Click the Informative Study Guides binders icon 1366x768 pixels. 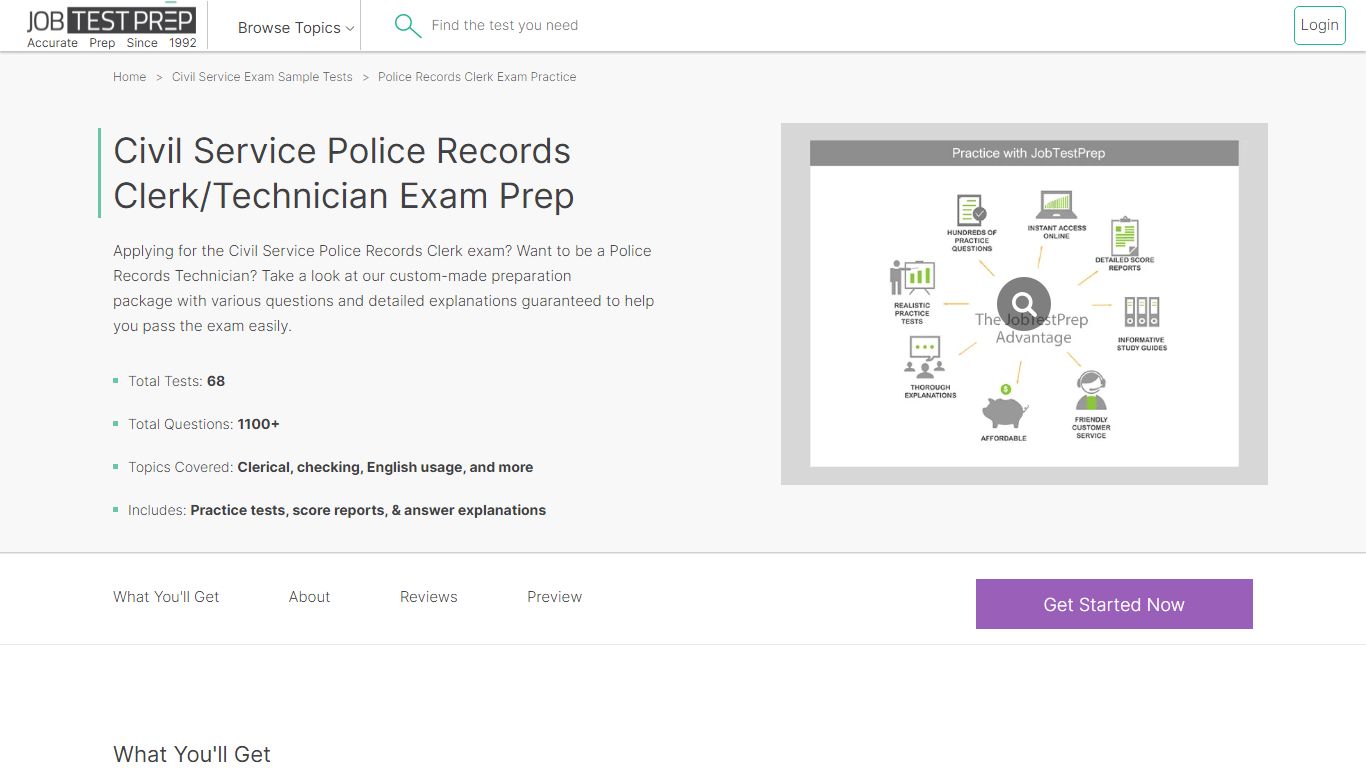(1141, 312)
